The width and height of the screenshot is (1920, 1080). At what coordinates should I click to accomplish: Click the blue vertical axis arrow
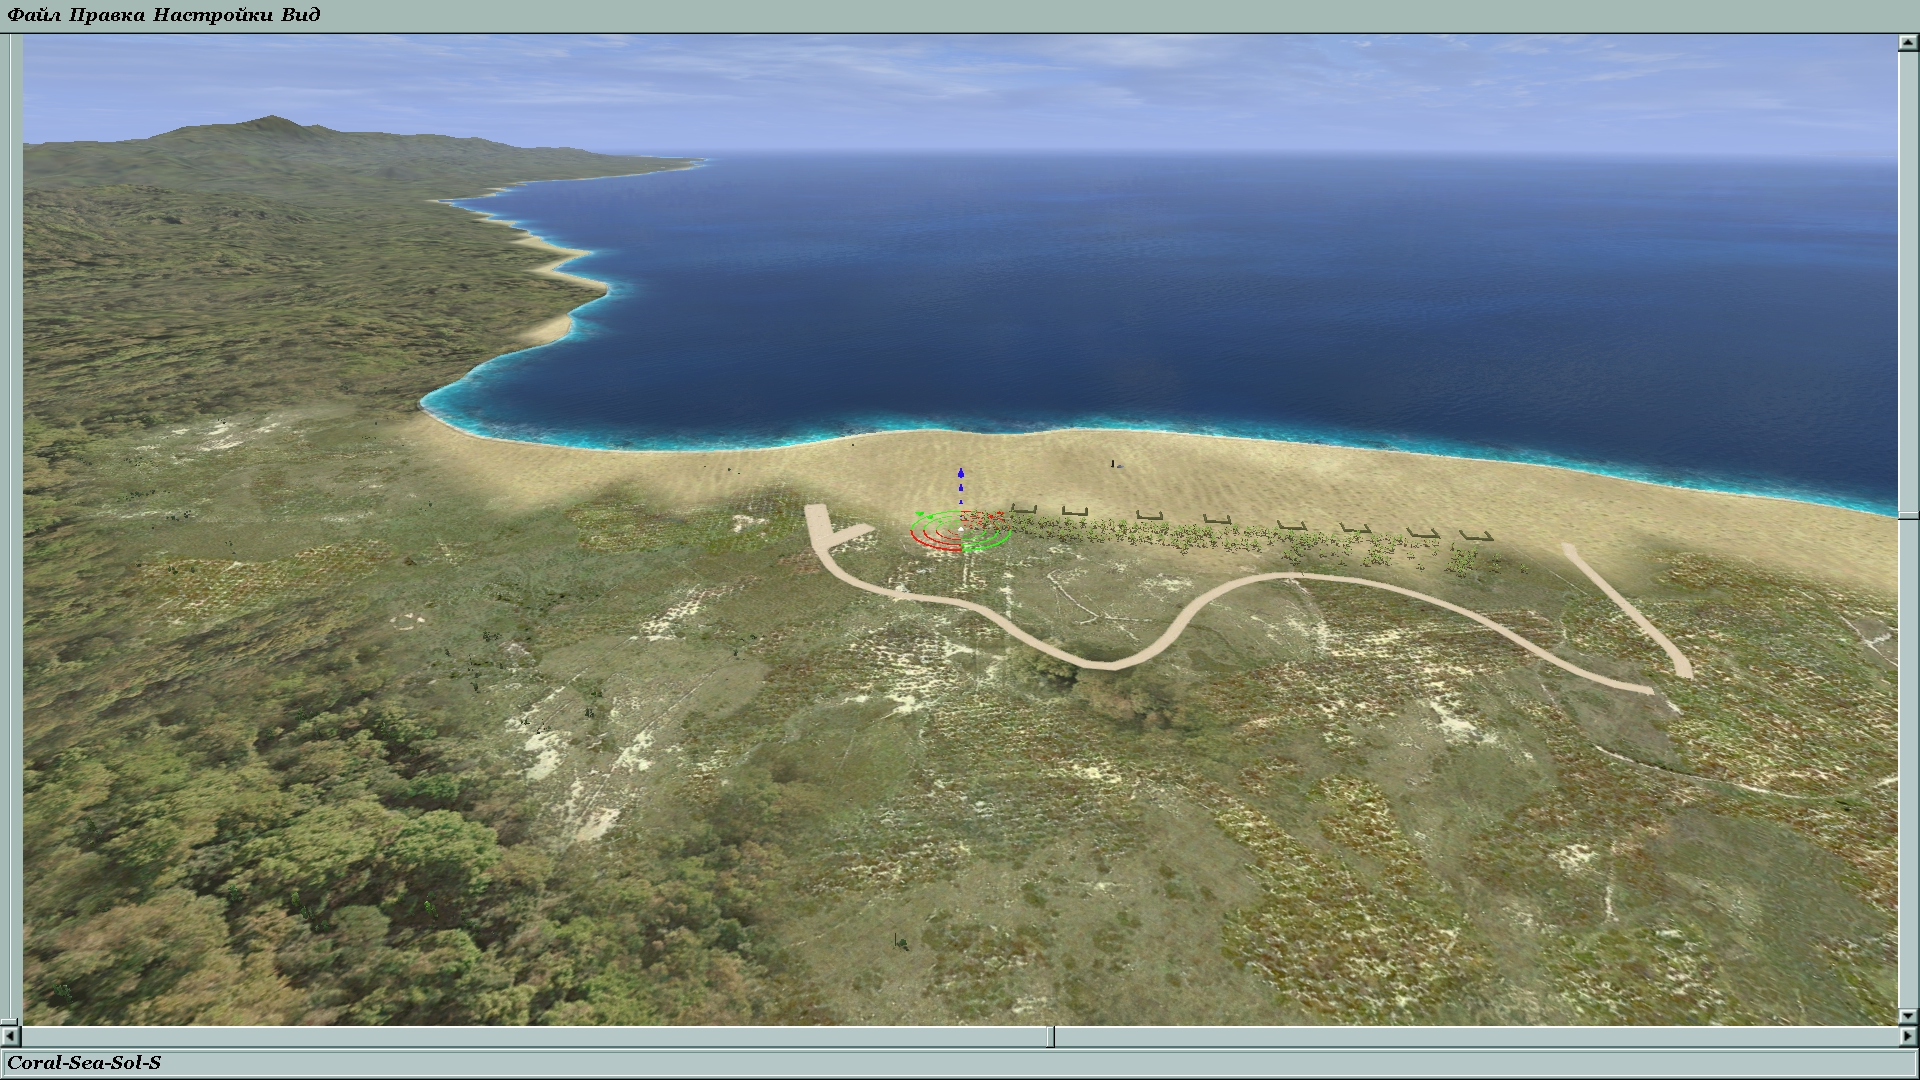pyautogui.click(x=961, y=473)
